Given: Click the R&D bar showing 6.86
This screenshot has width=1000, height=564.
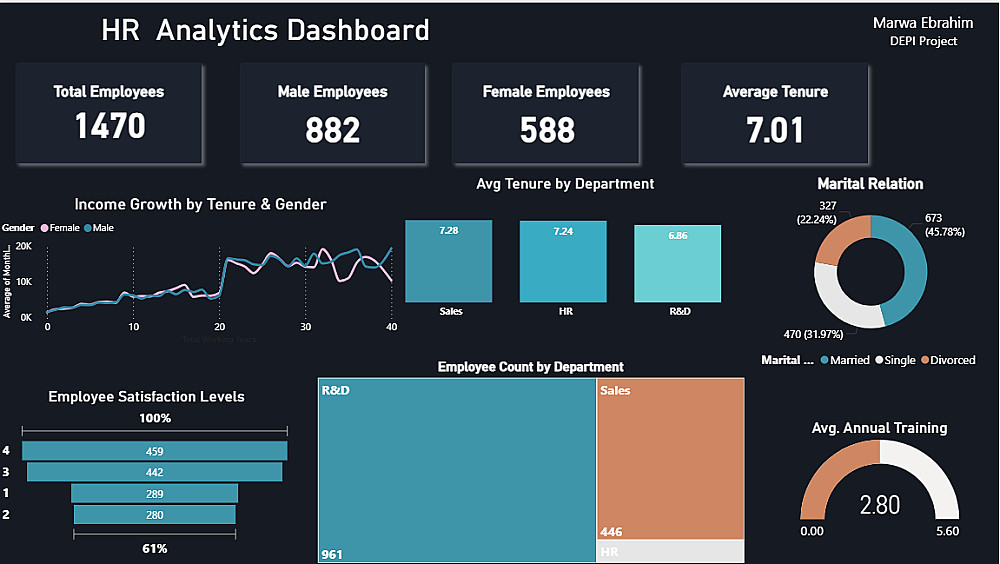Looking at the screenshot, I should coord(677,263).
